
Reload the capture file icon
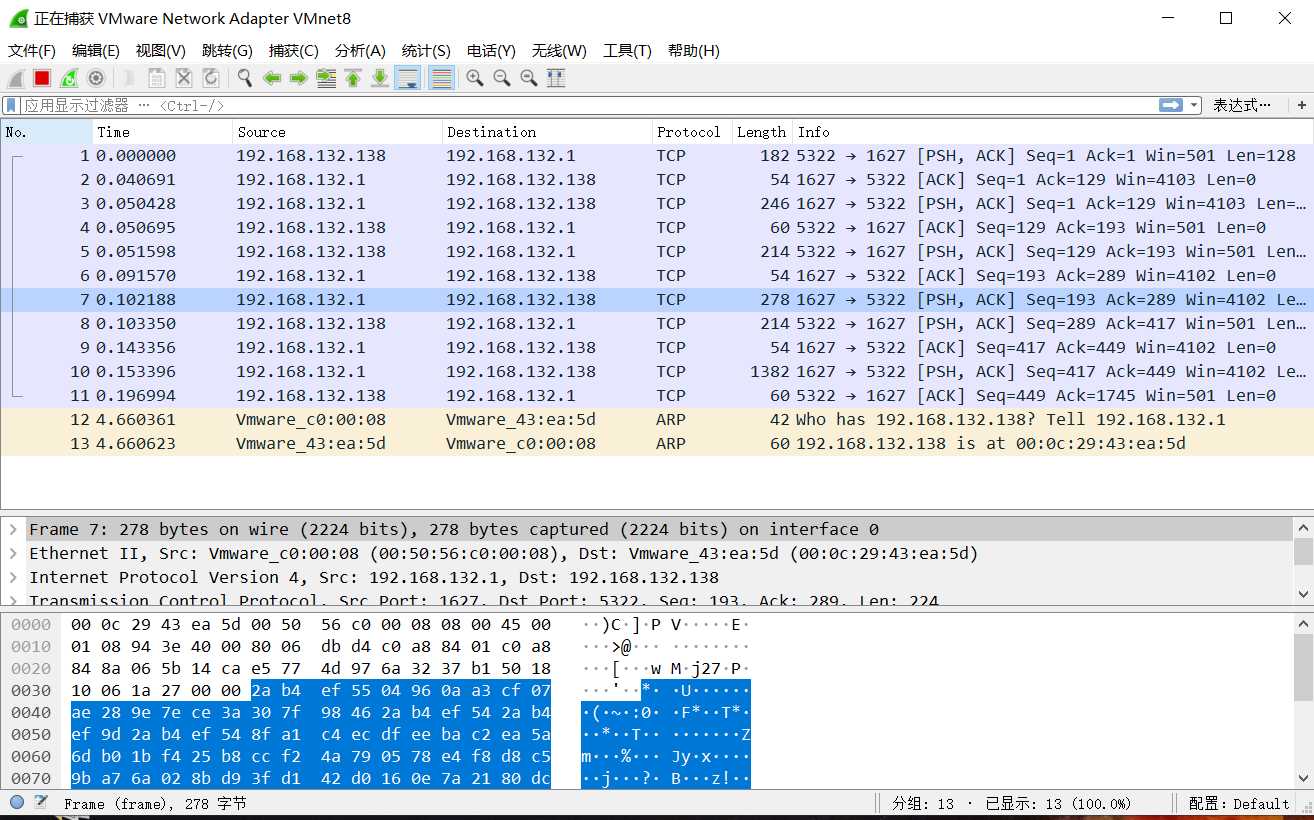tap(211, 78)
